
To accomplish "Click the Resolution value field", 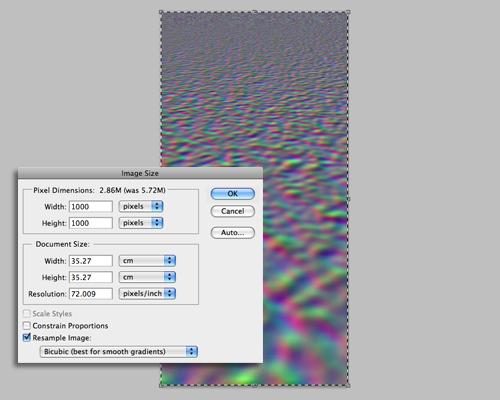I will pyautogui.click(x=91, y=294).
